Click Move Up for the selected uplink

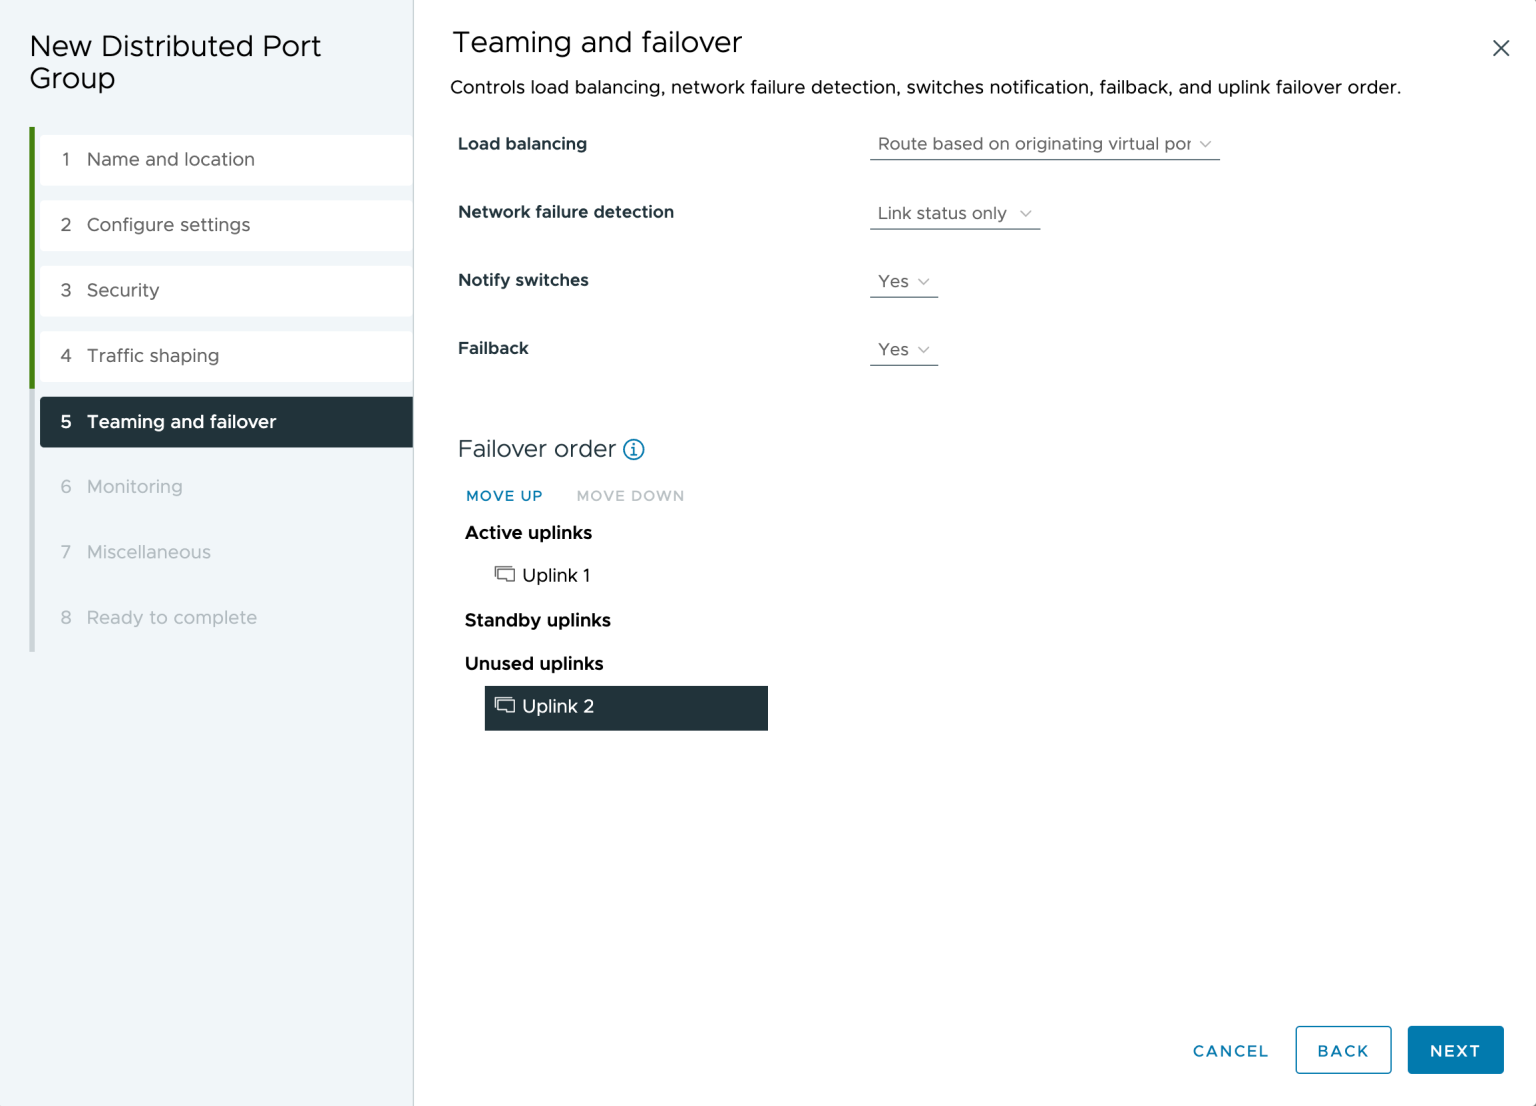pyautogui.click(x=504, y=496)
